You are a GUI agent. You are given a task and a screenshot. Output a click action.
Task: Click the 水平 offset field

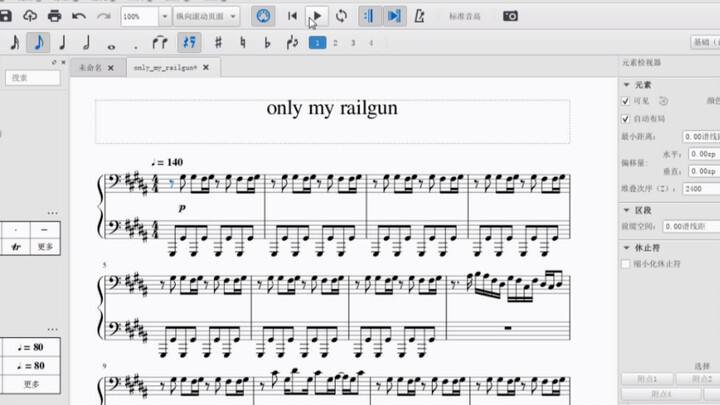[704, 154]
